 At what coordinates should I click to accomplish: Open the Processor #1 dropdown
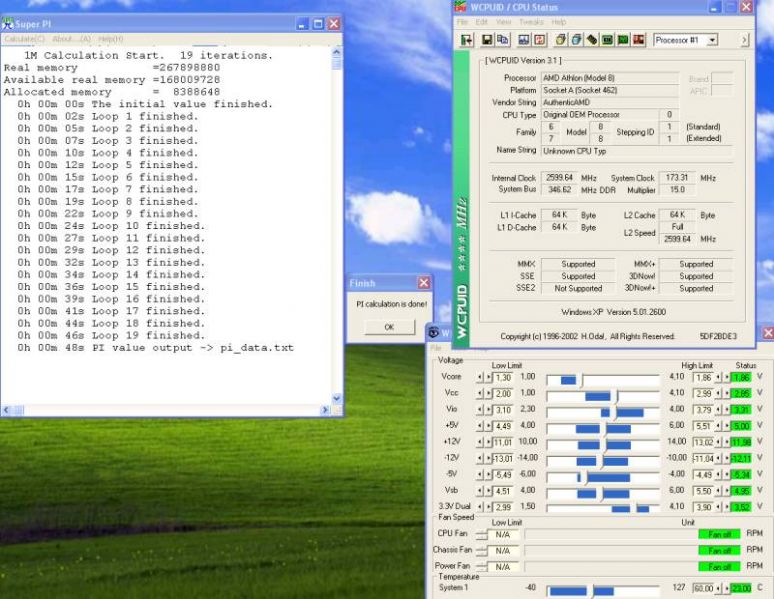pyautogui.click(x=712, y=40)
